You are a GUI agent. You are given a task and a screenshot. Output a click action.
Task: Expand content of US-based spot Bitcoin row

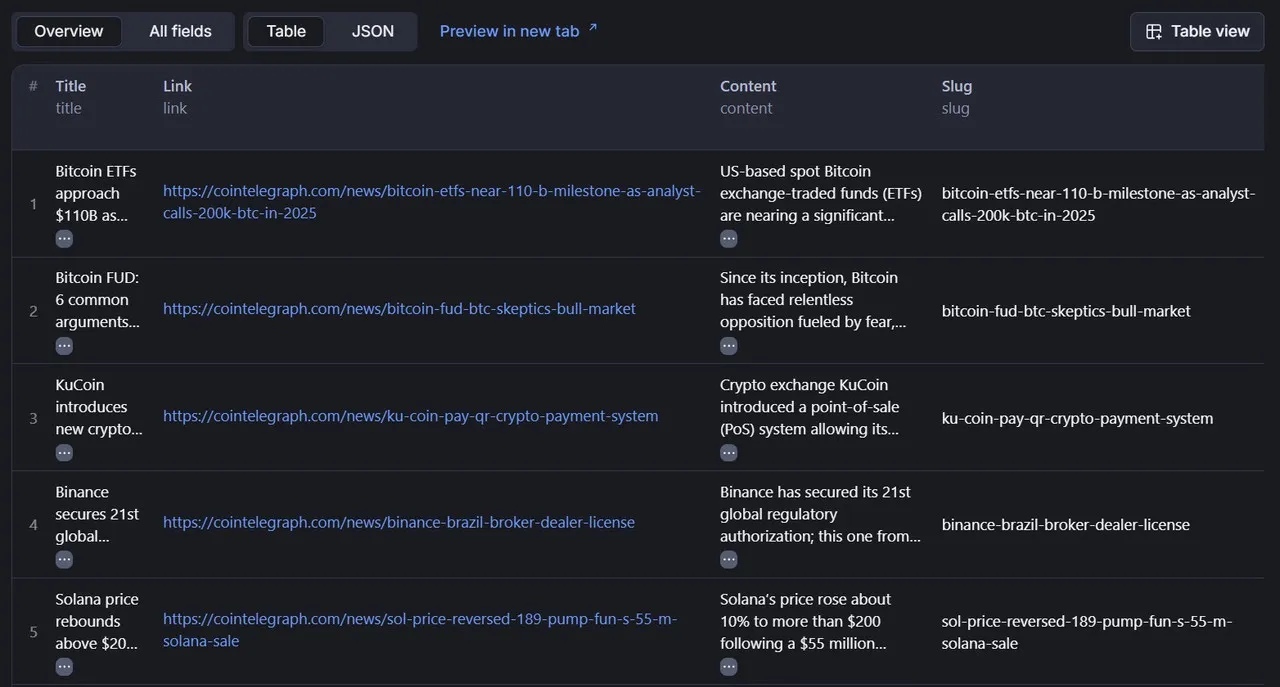click(x=729, y=239)
